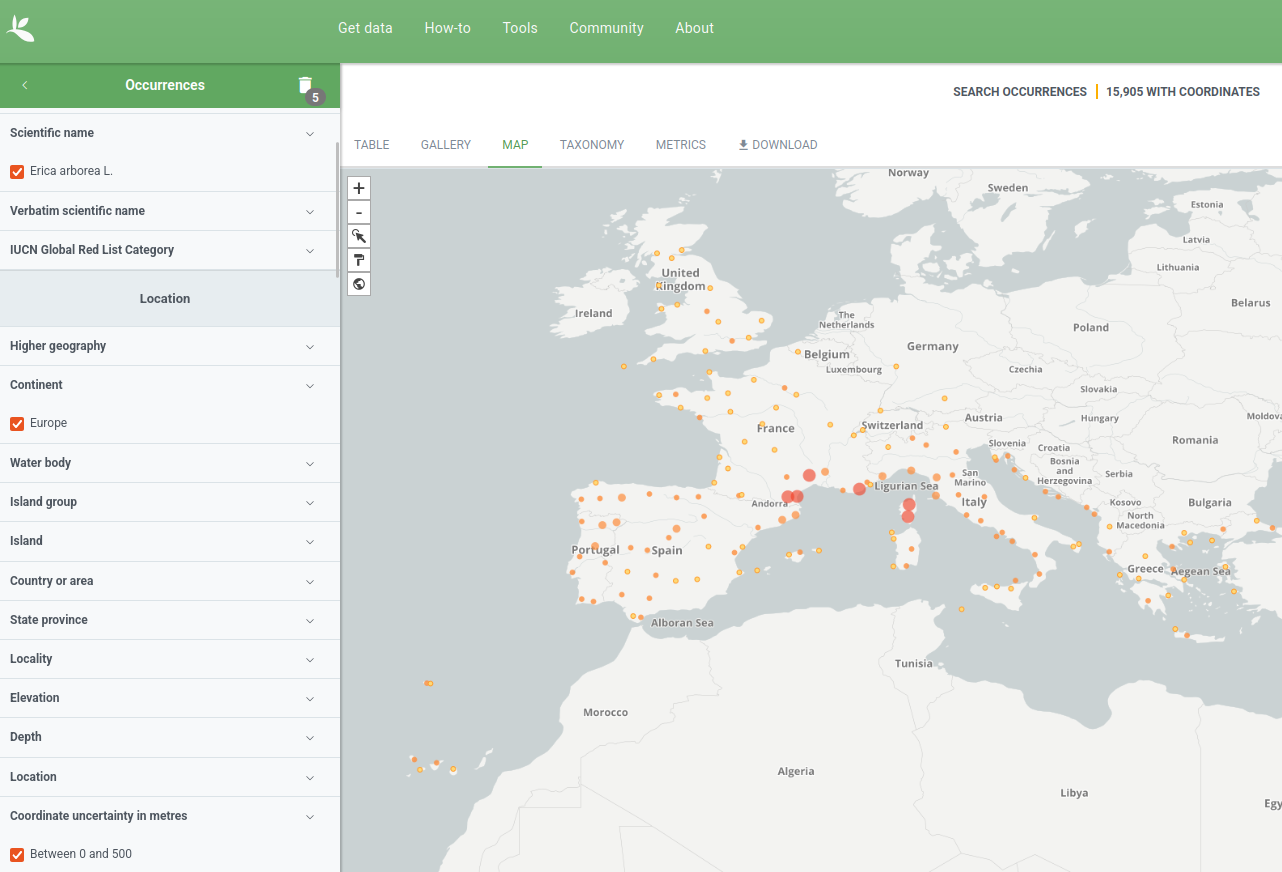
Task: Untick the Between 0 and 500 checkbox
Action: tap(17, 855)
